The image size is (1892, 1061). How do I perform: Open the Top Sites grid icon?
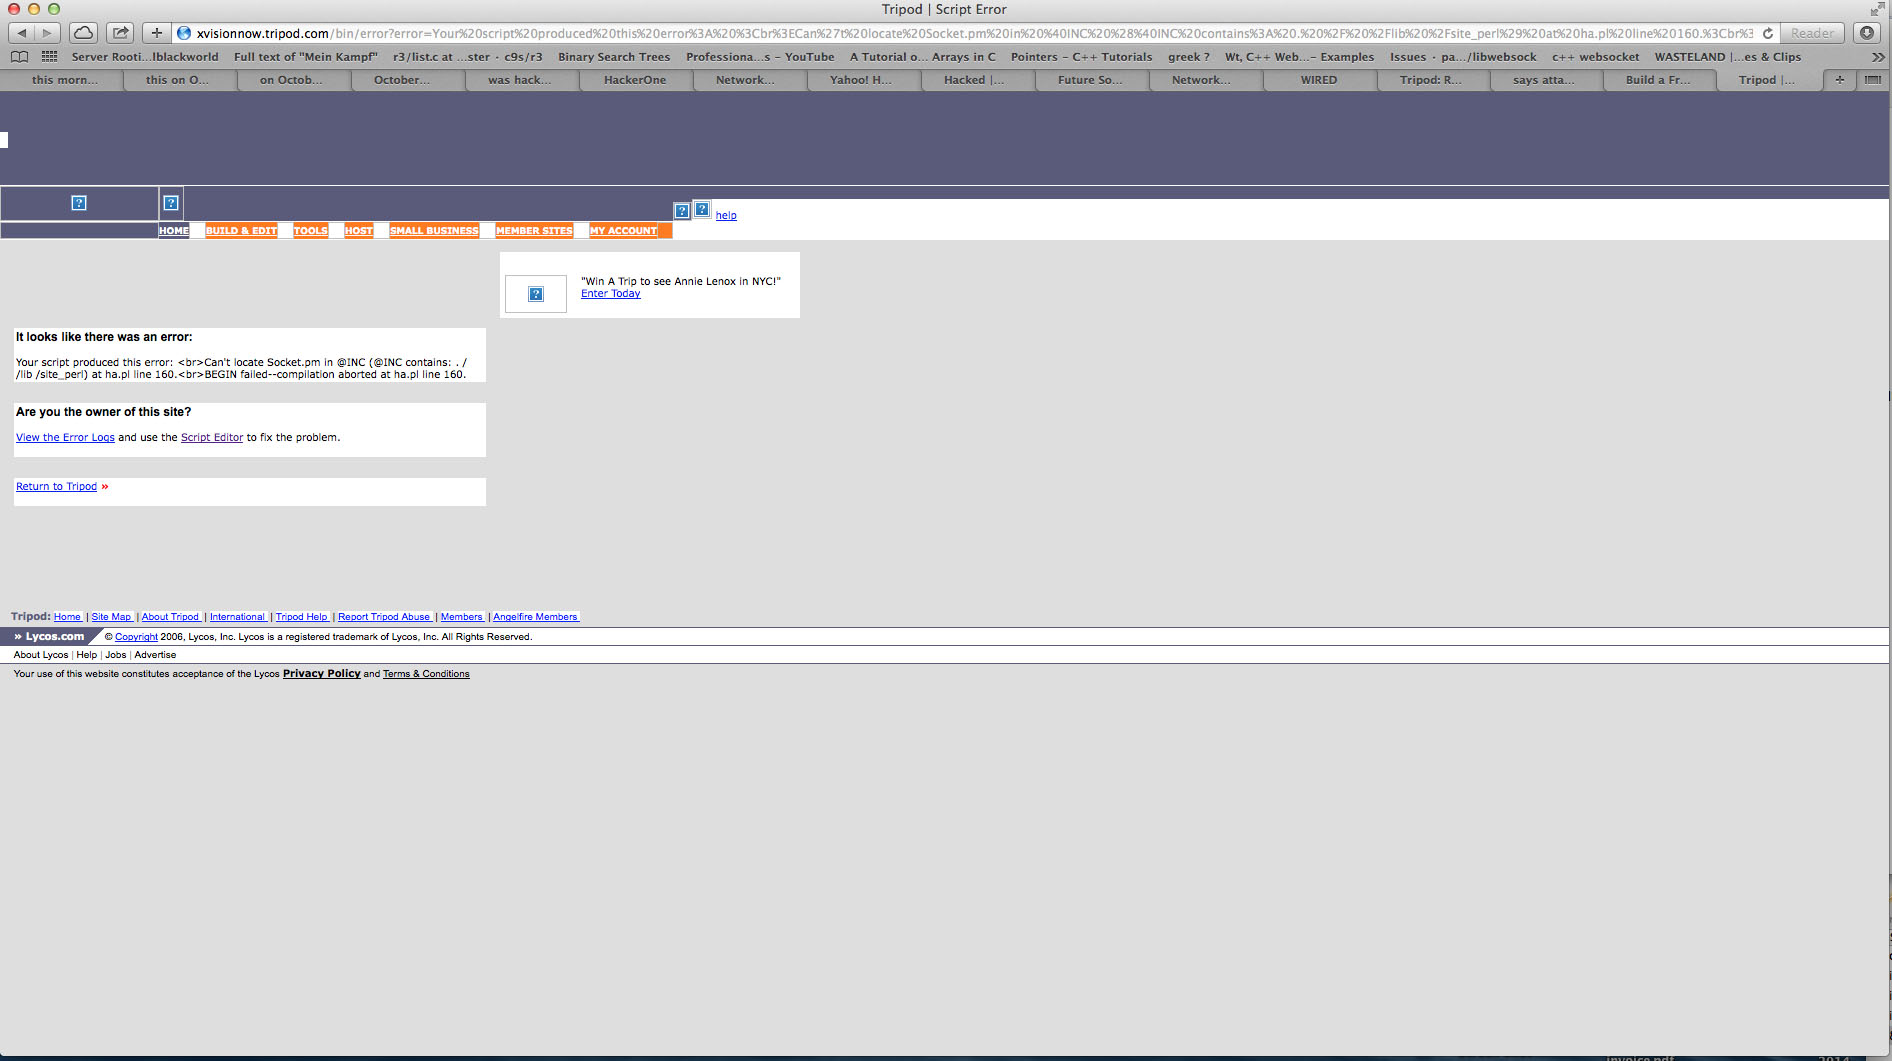click(x=49, y=57)
